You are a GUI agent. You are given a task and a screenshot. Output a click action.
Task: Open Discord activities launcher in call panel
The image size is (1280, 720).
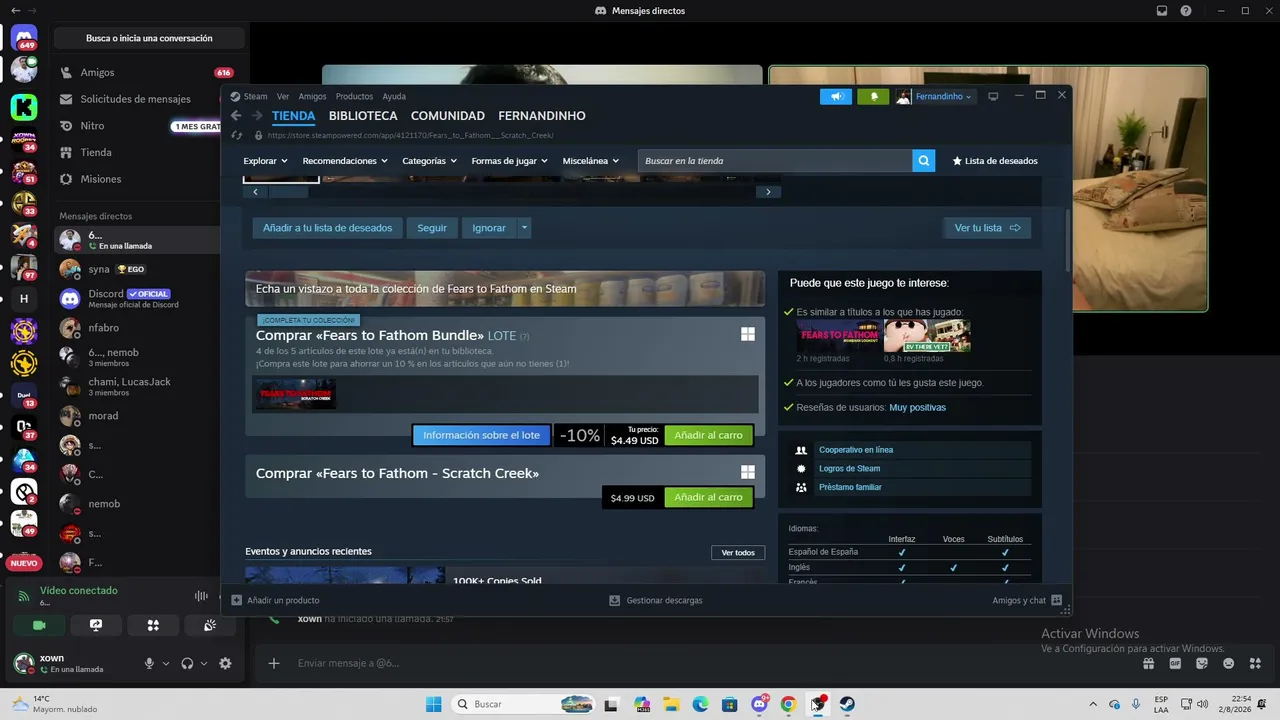tap(153, 625)
